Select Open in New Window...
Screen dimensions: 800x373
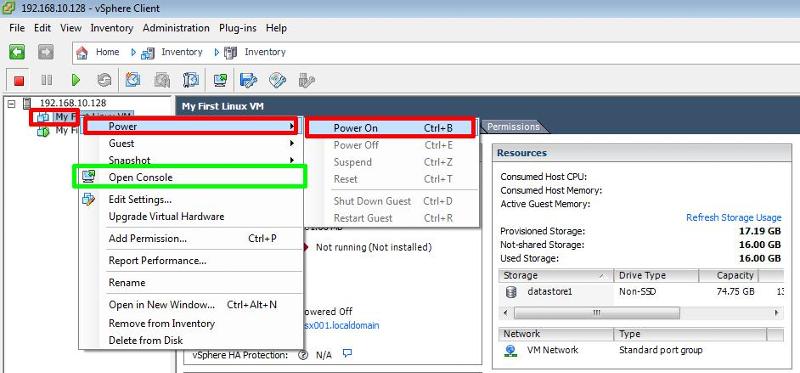[190, 305]
